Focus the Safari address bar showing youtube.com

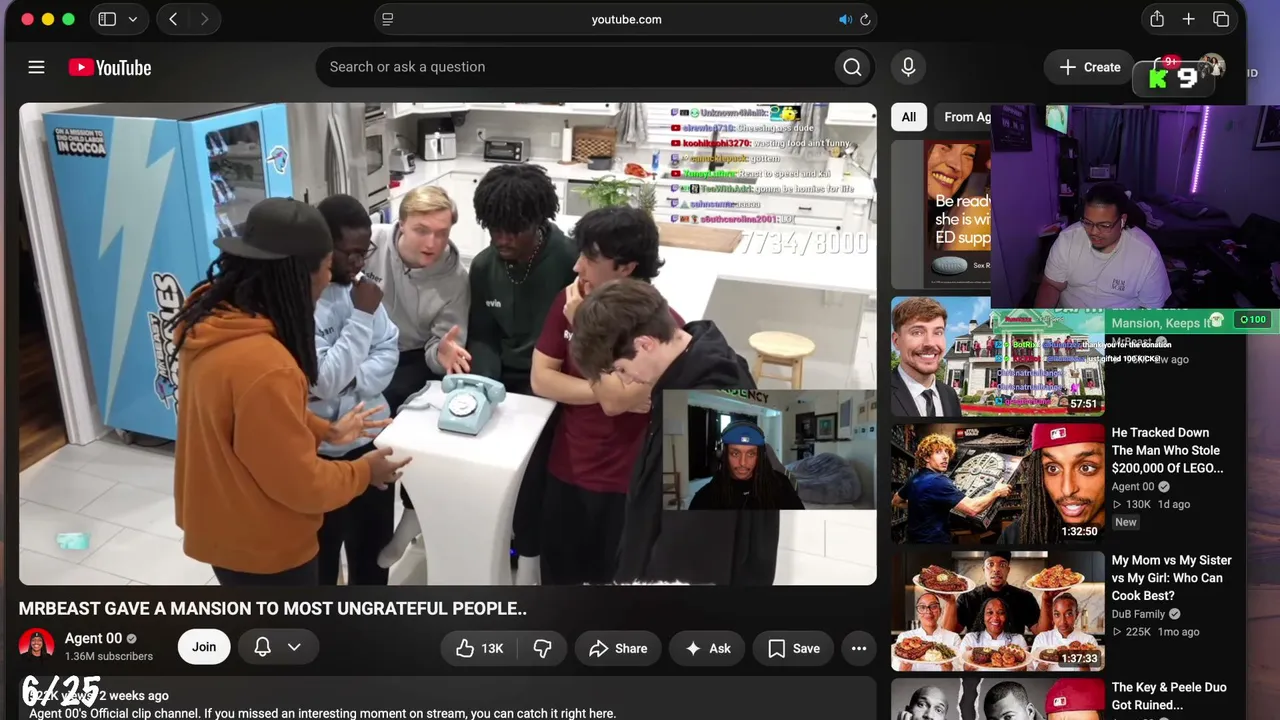tap(626, 19)
